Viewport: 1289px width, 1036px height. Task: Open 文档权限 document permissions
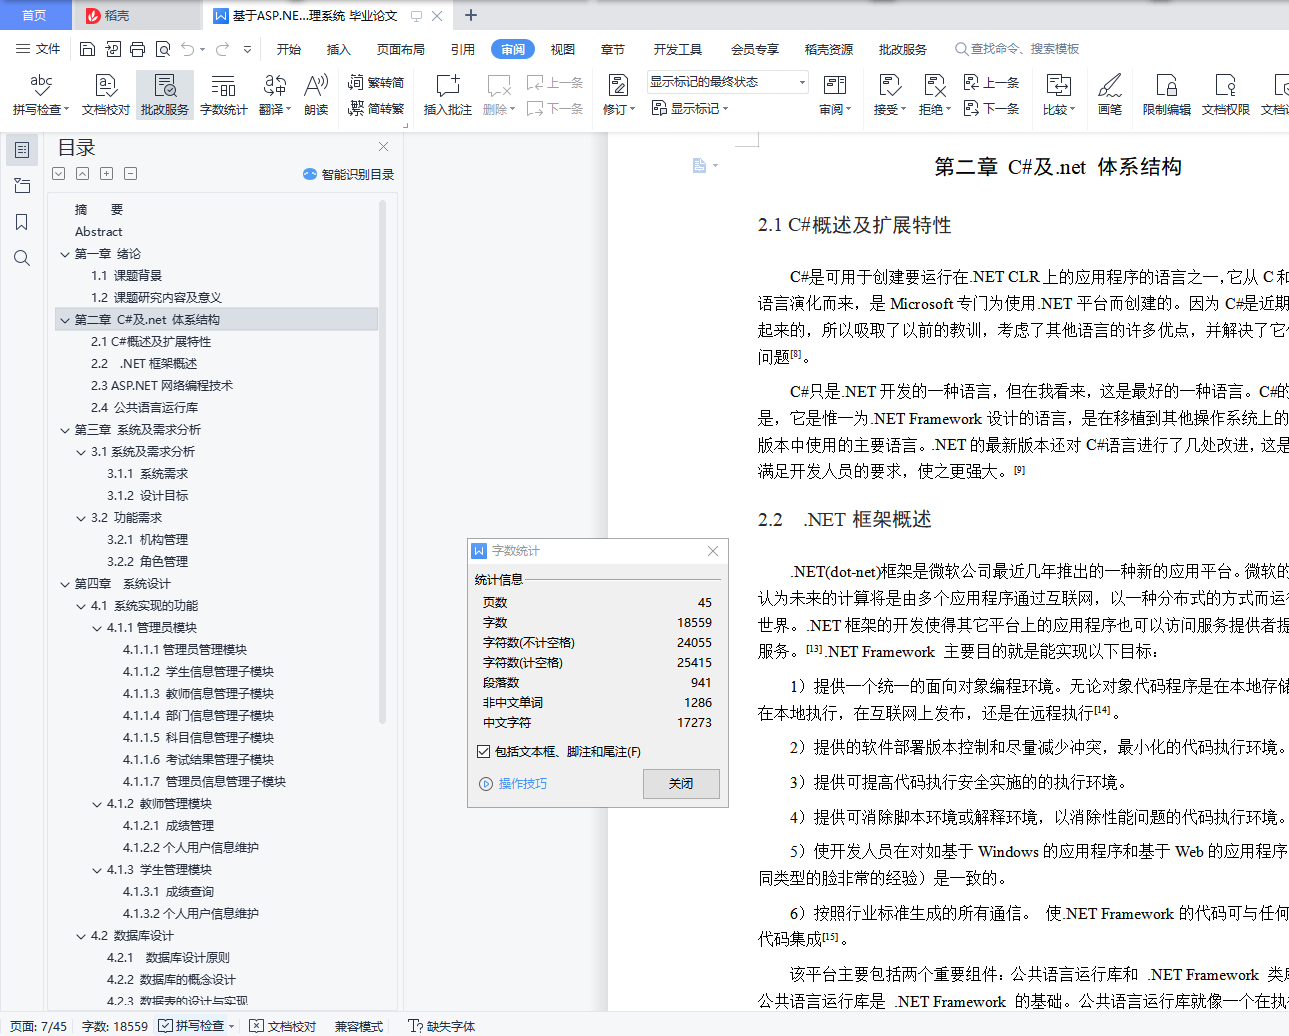[1226, 95]
